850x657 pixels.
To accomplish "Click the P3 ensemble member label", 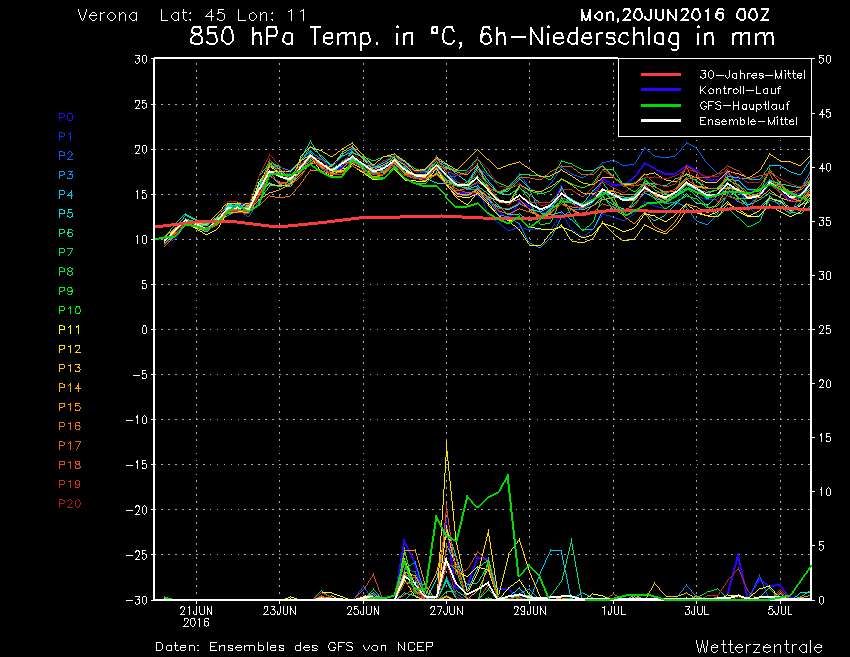I will [66, 175].
